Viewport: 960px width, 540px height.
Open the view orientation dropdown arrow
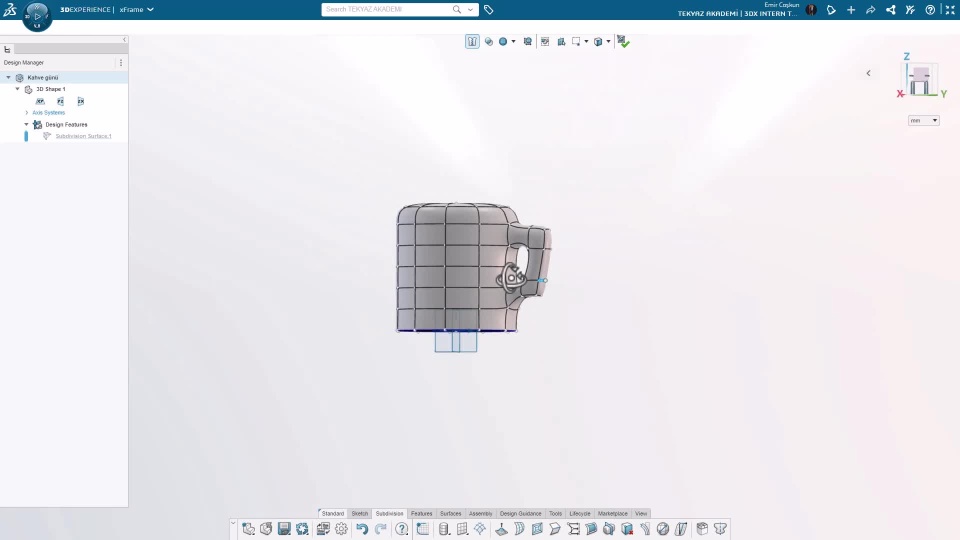click(608, 42)
